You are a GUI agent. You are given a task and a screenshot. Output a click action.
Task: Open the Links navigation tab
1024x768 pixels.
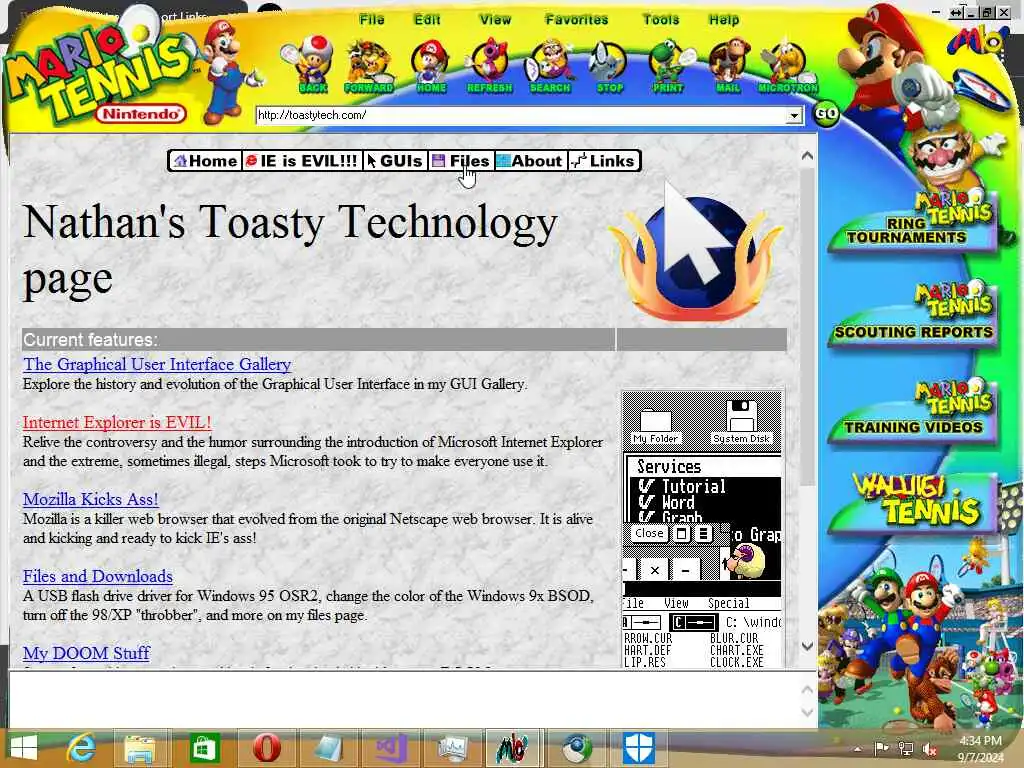603,161
